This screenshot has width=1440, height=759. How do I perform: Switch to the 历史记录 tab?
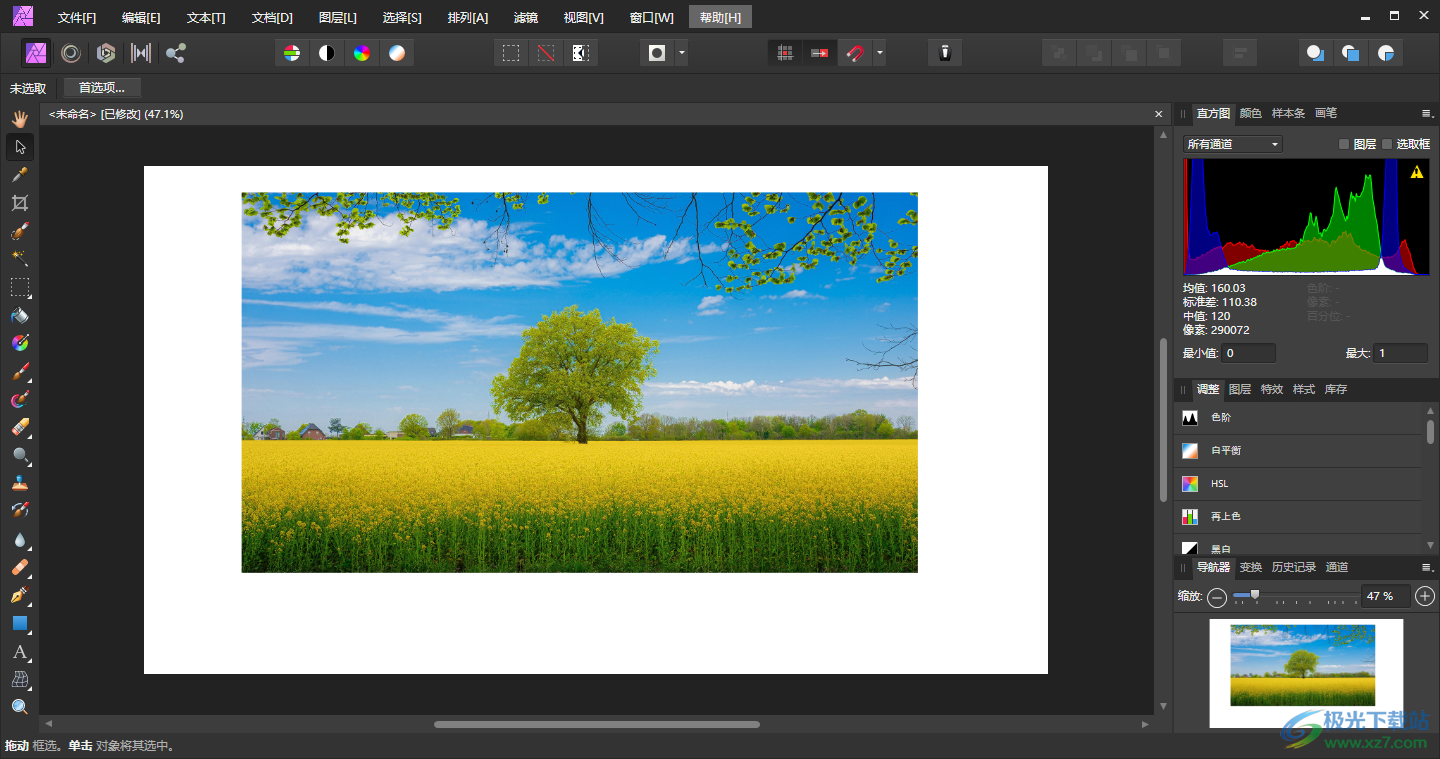pyautogui.click(x=1293, y=567)
